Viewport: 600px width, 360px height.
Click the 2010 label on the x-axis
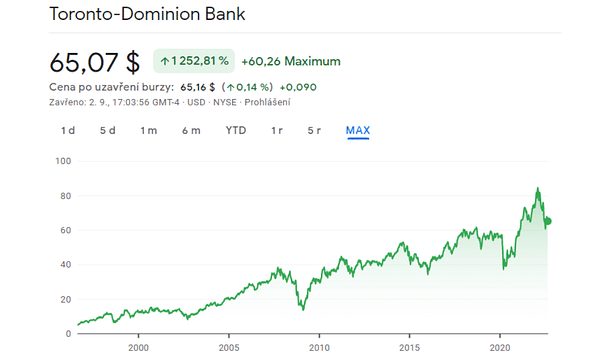pyautogui.click(x=319, y=348)
